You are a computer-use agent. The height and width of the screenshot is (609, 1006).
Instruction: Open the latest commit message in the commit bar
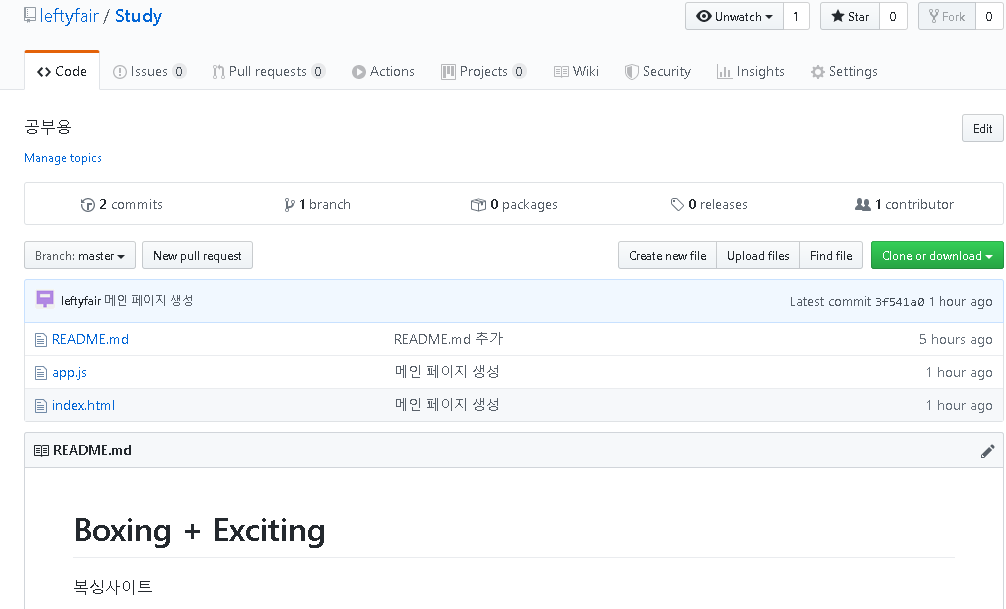click(149, 300)
